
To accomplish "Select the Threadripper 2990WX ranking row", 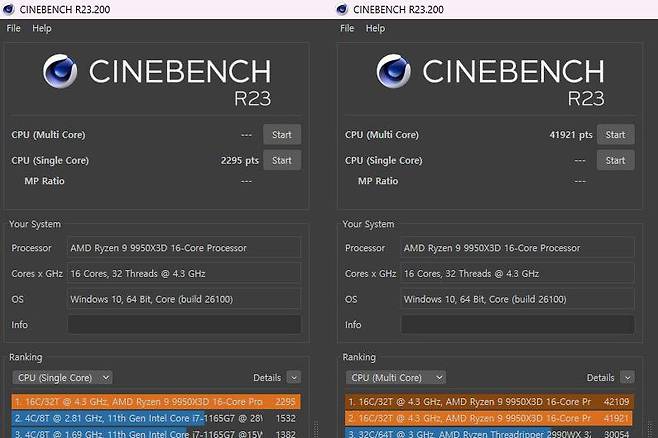I will (488, 433).
